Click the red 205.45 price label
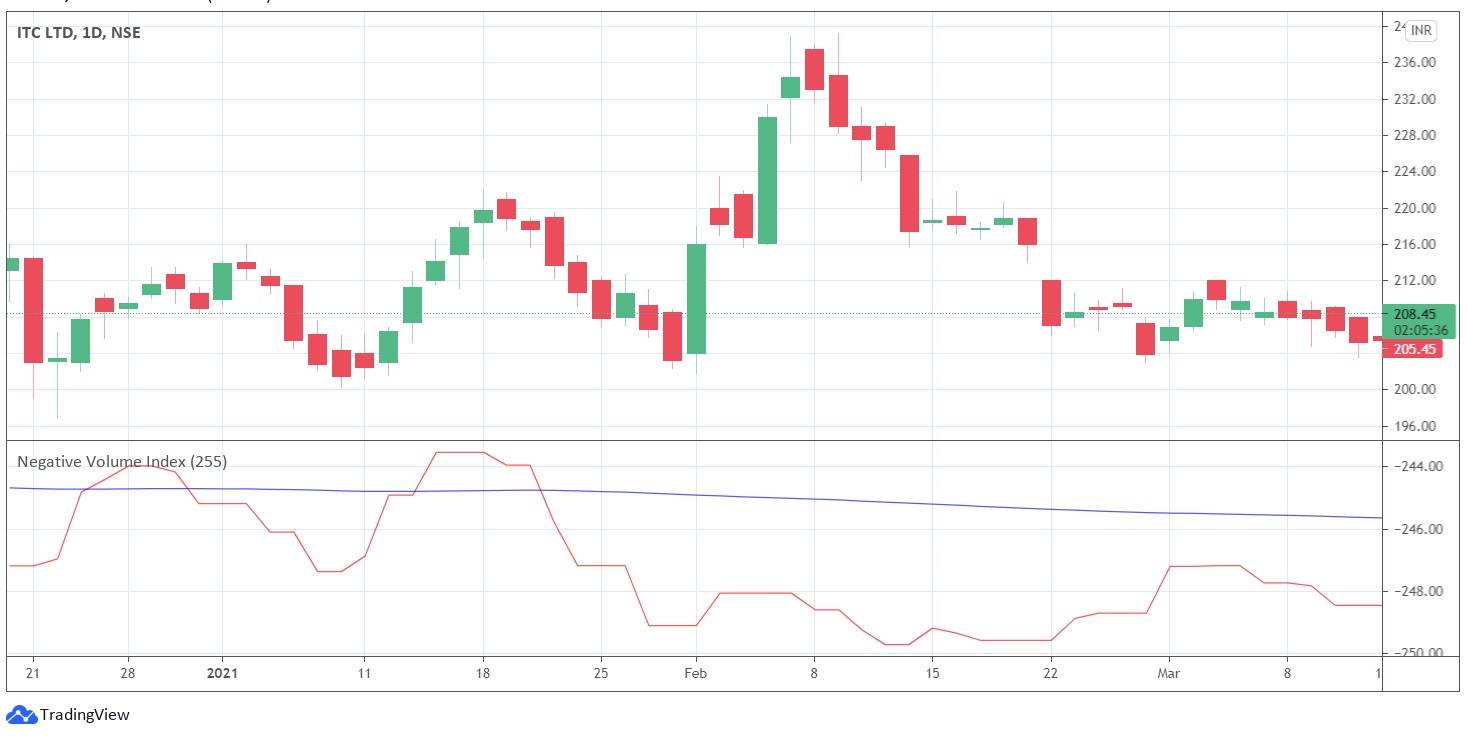 coord(1413,349)
